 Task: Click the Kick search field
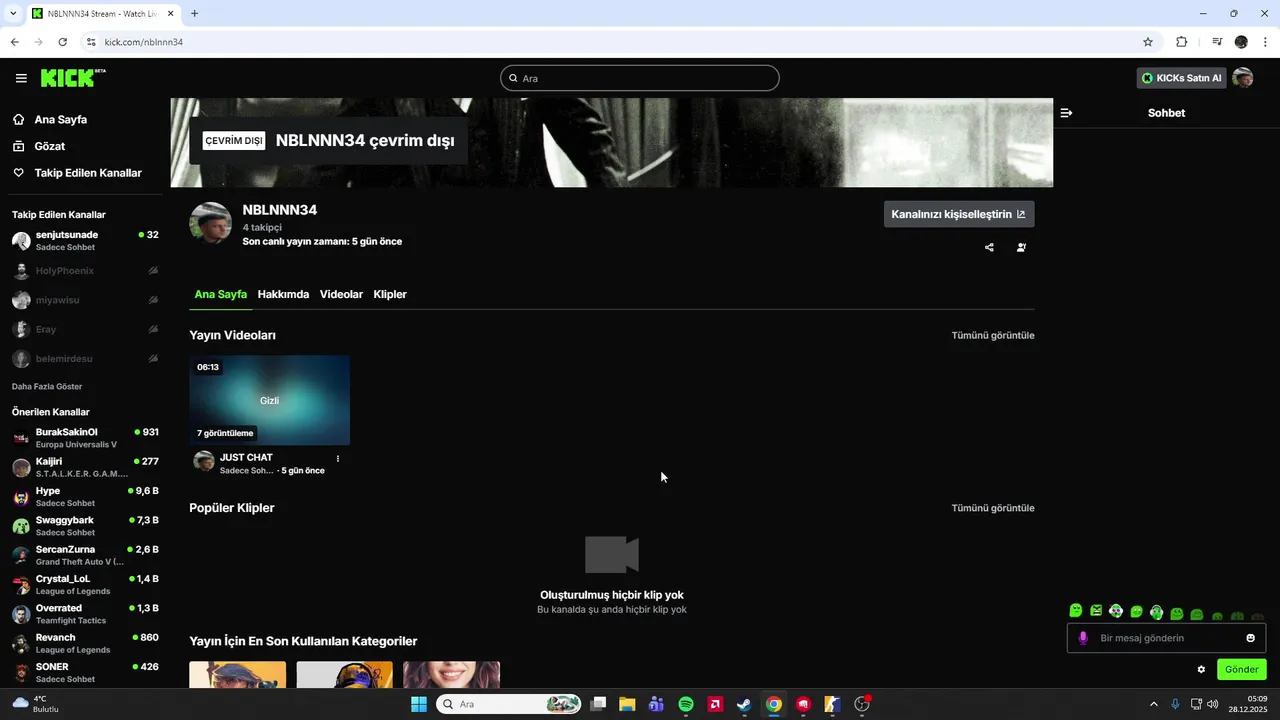(640, 78)
